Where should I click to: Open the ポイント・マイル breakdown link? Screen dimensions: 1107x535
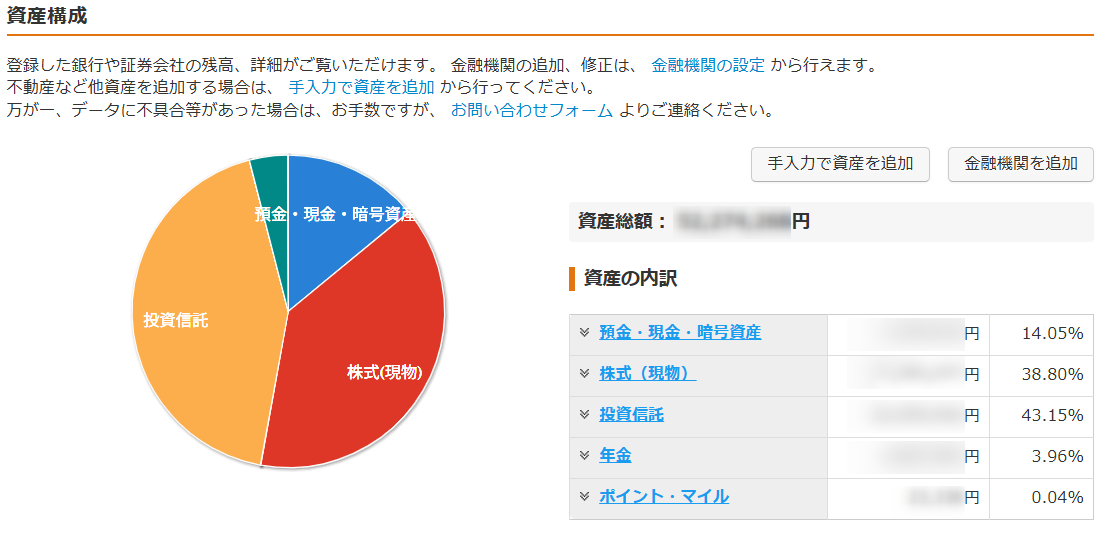tap(664, 497)
